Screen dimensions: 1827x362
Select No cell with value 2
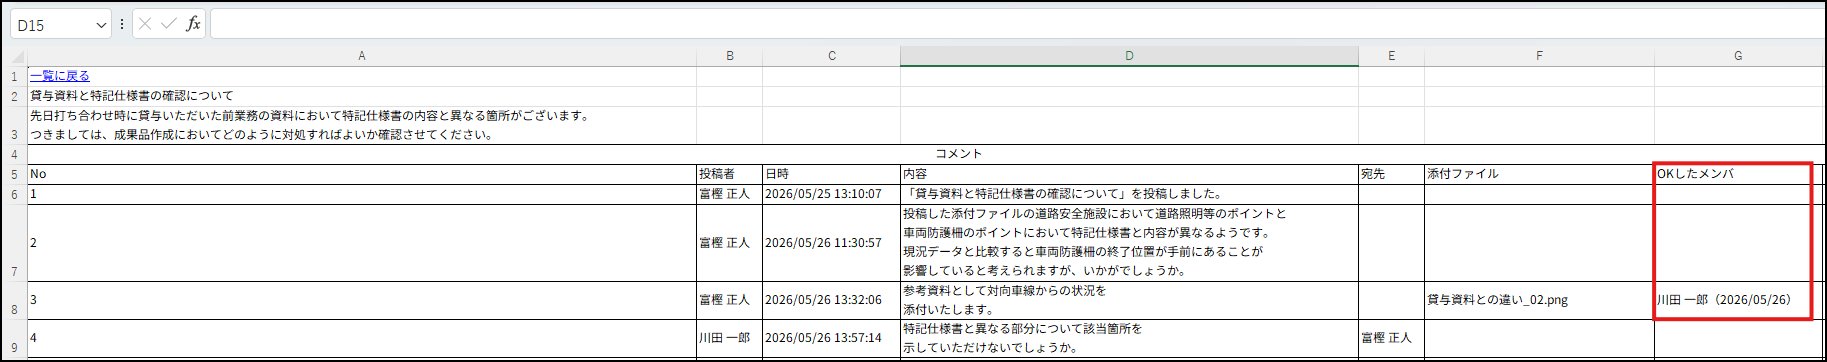362,243
